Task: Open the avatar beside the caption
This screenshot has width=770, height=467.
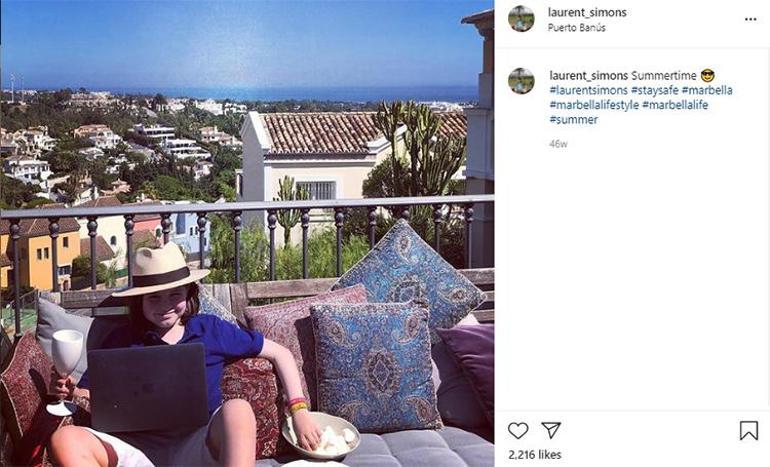Action: (521, 81)
